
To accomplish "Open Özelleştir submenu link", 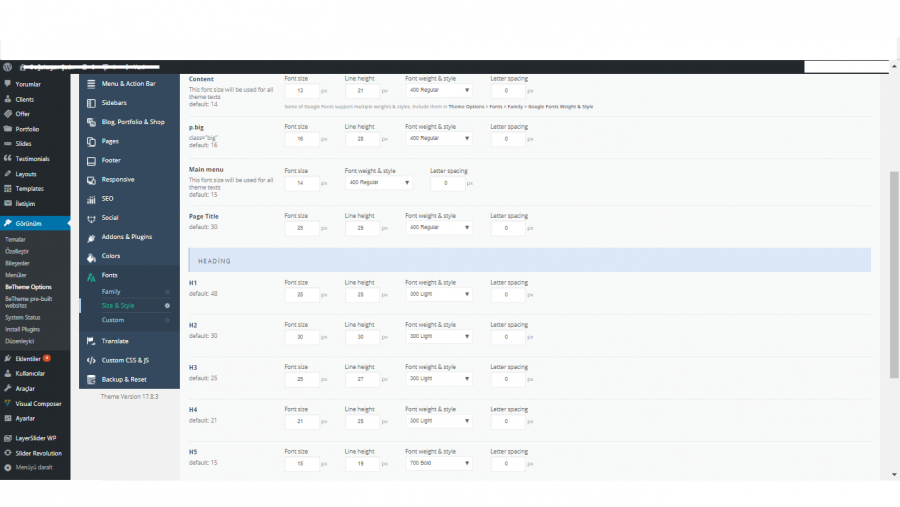I will pyautogui.click(x=17, y=251).
